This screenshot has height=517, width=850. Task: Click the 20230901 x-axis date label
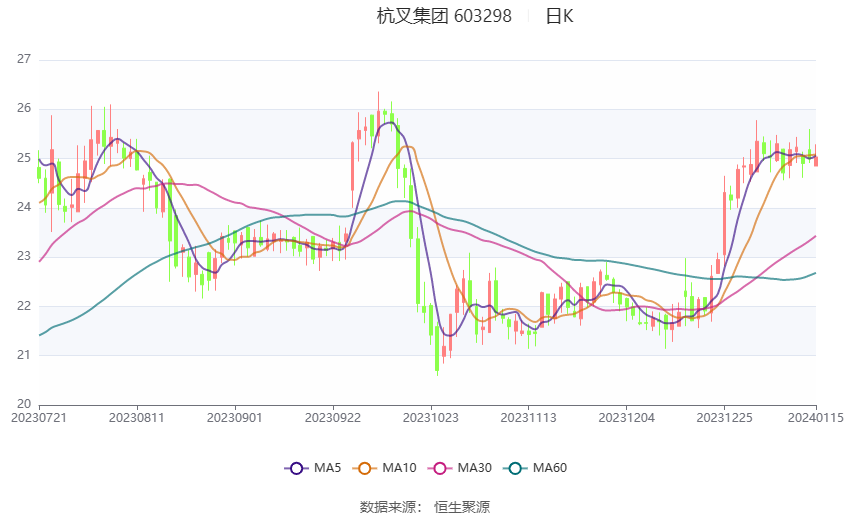[235, 418]
